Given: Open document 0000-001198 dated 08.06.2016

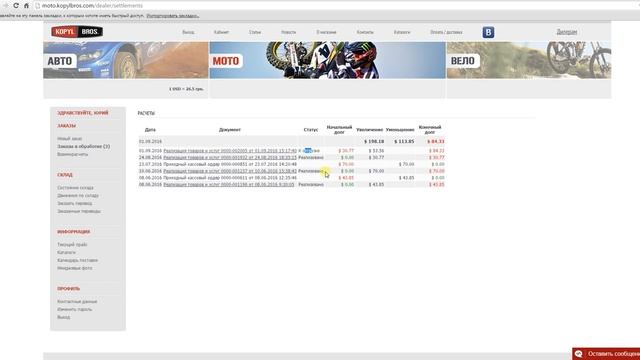Looking at the screenshot, I should [x=229, y=184].
